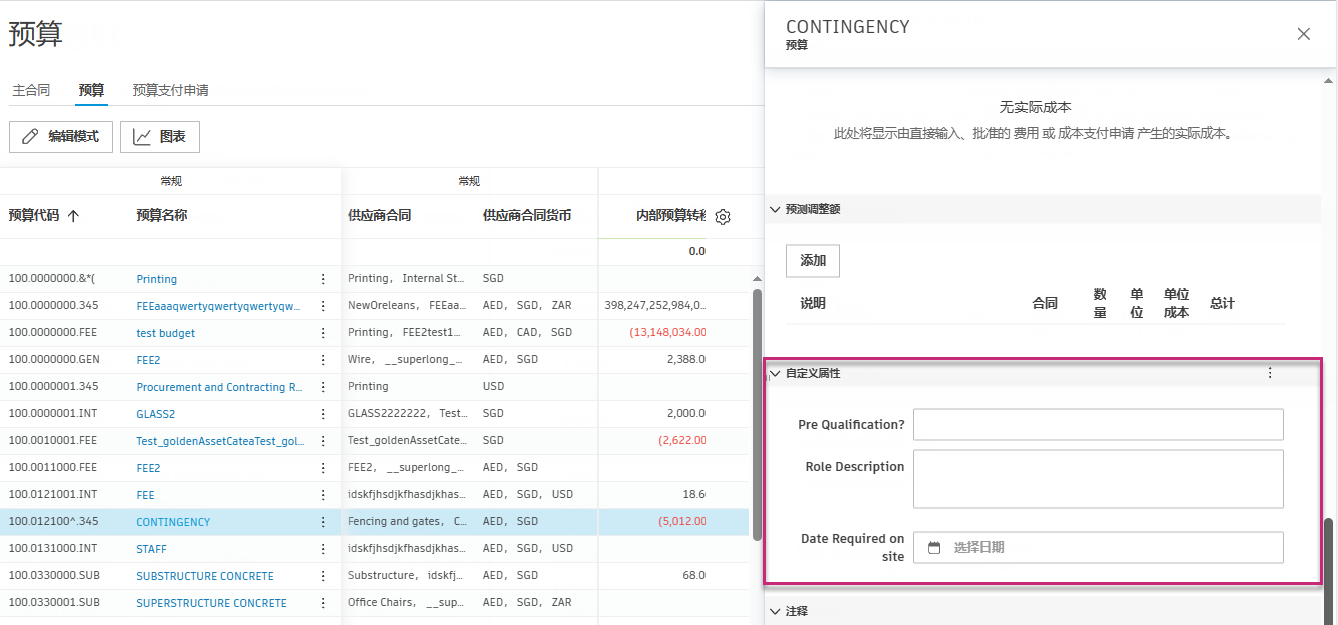
Task: Open three-dot menu in 自定义属性 section header
Action: tap(1270, 371)
